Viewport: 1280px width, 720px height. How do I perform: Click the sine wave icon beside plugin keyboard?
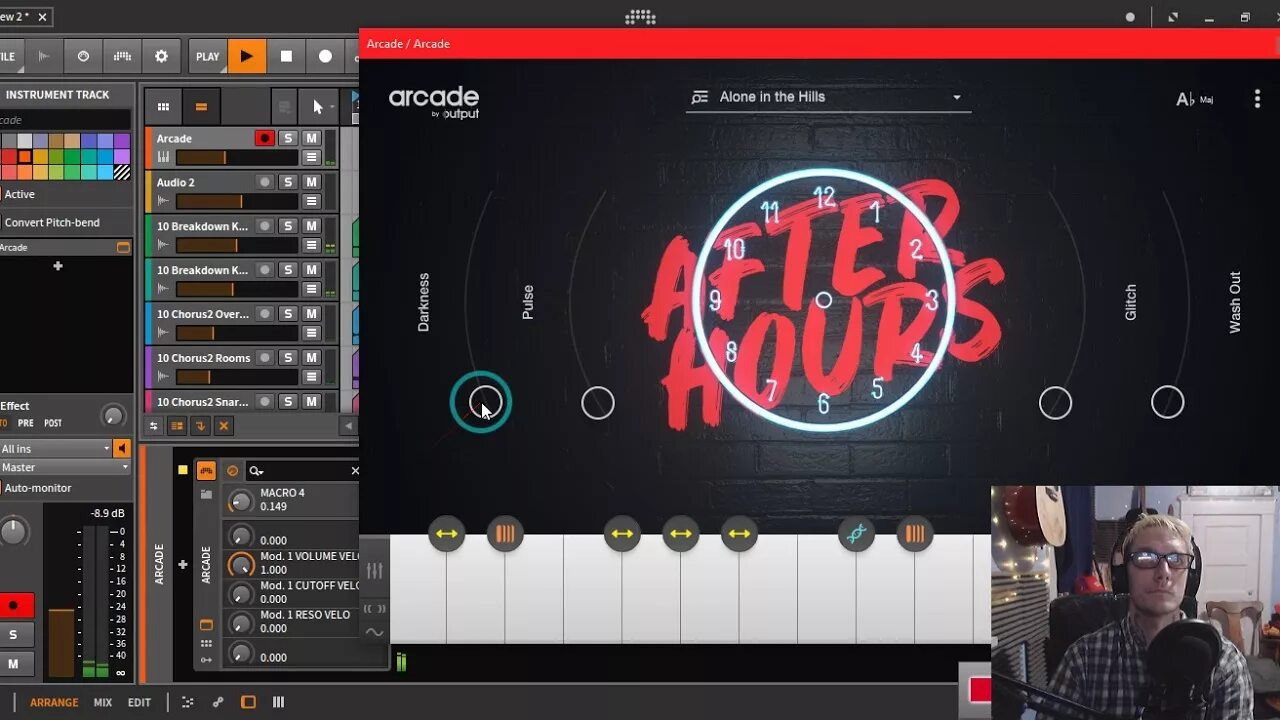pos(374,632)
